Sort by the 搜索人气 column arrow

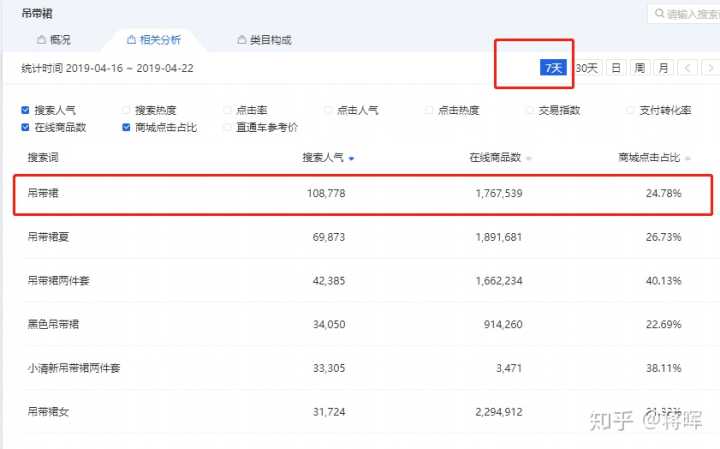coord(351,159)
